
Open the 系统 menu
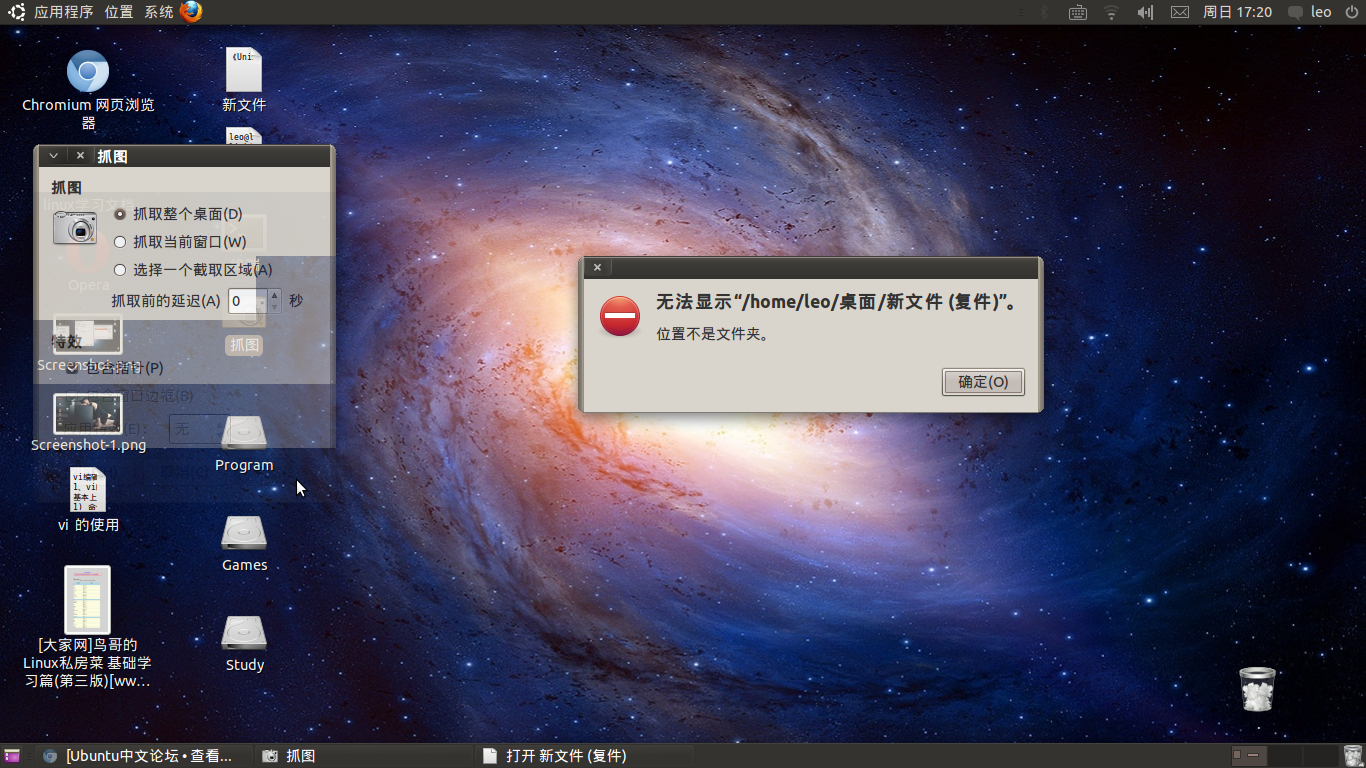click(x=158, y=12)
